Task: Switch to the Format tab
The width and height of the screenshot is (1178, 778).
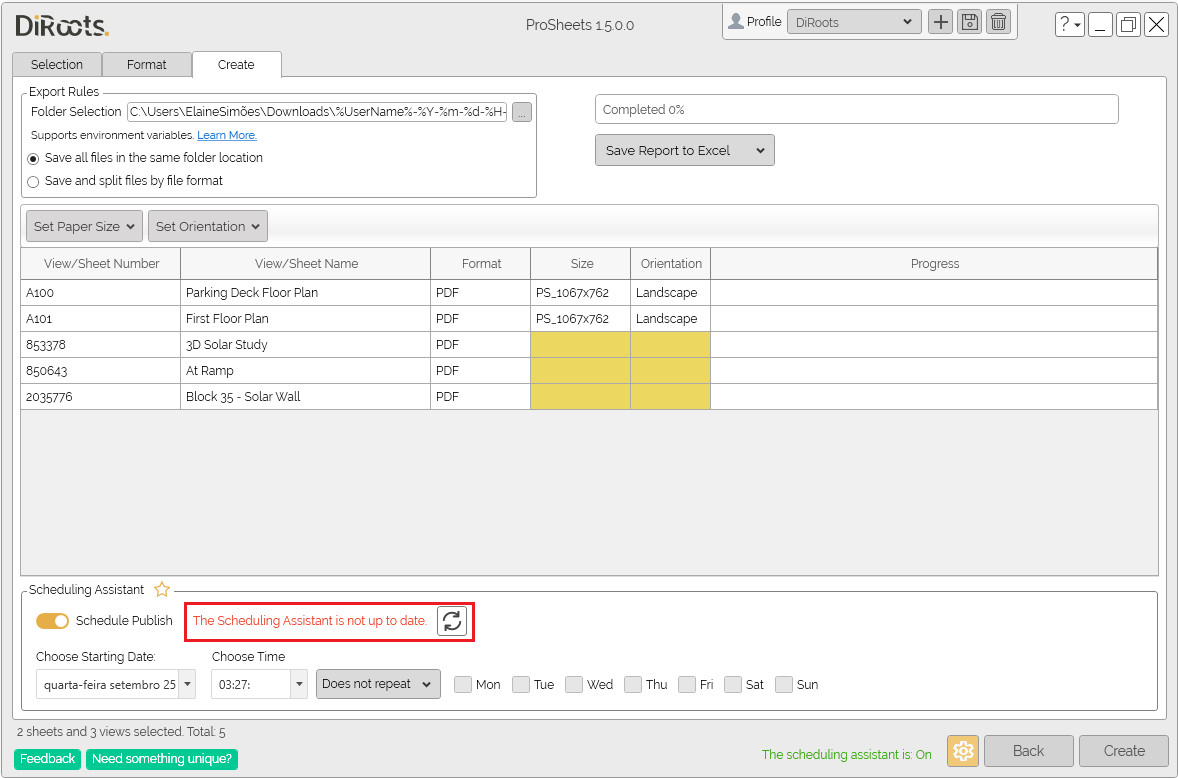Action: pos(147,64)
